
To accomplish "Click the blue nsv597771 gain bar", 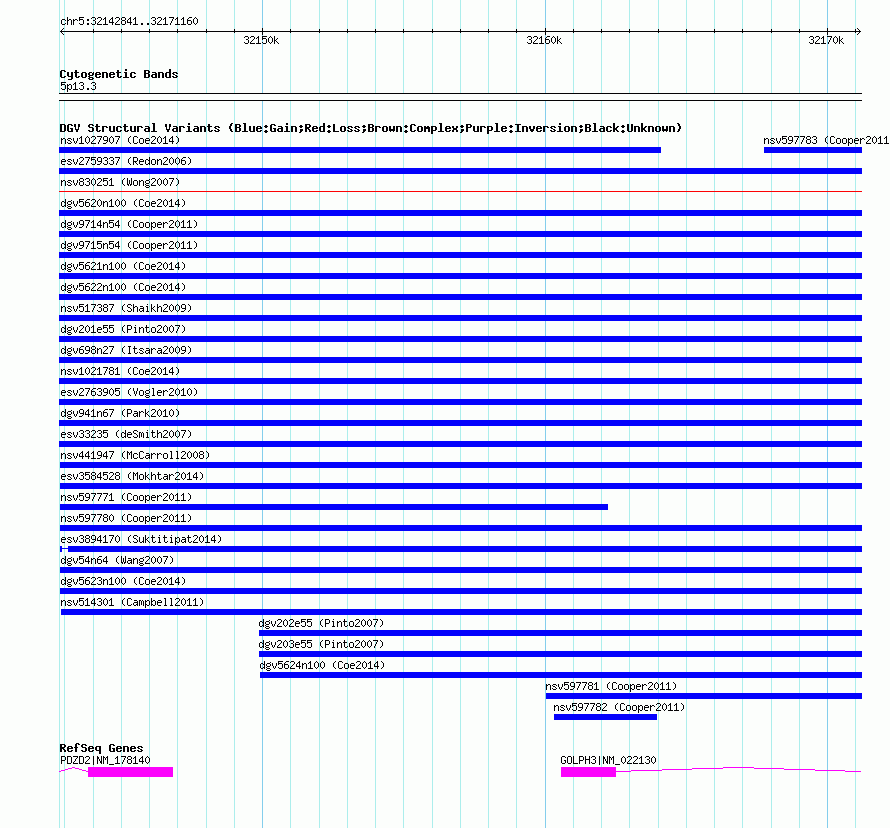I will coord(334,507).
